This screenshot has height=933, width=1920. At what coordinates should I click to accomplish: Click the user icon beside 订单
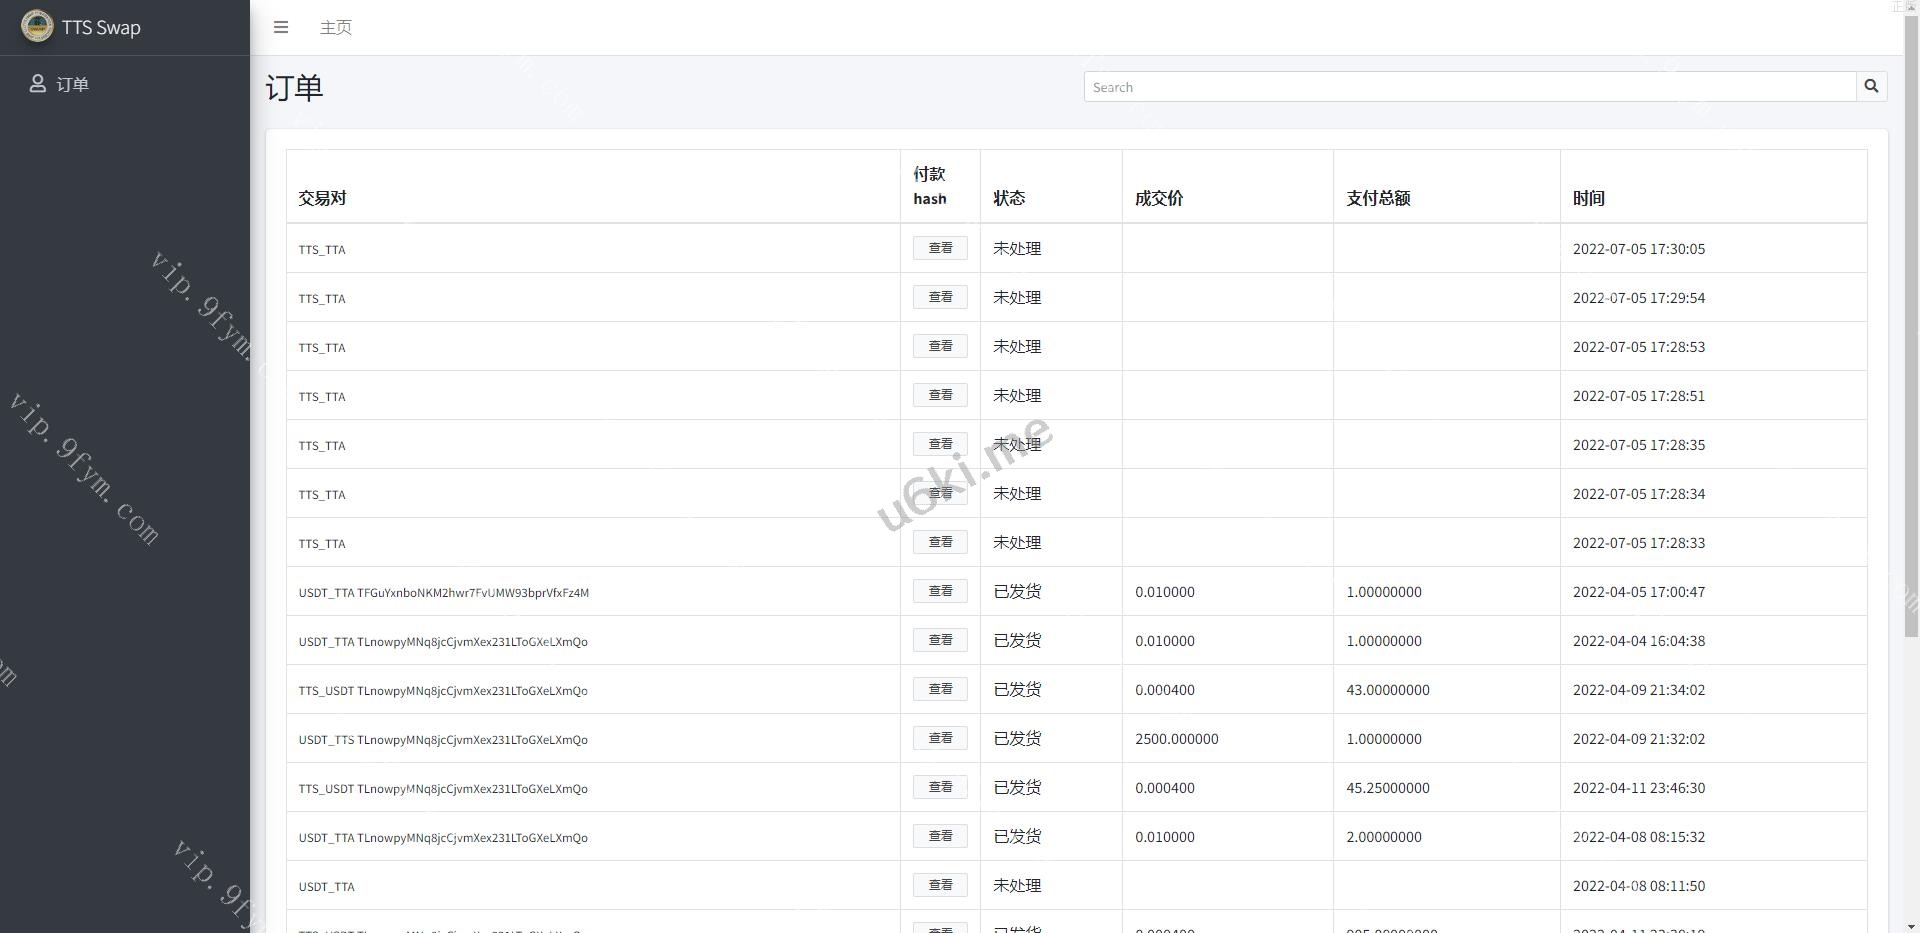click(37, 84)
